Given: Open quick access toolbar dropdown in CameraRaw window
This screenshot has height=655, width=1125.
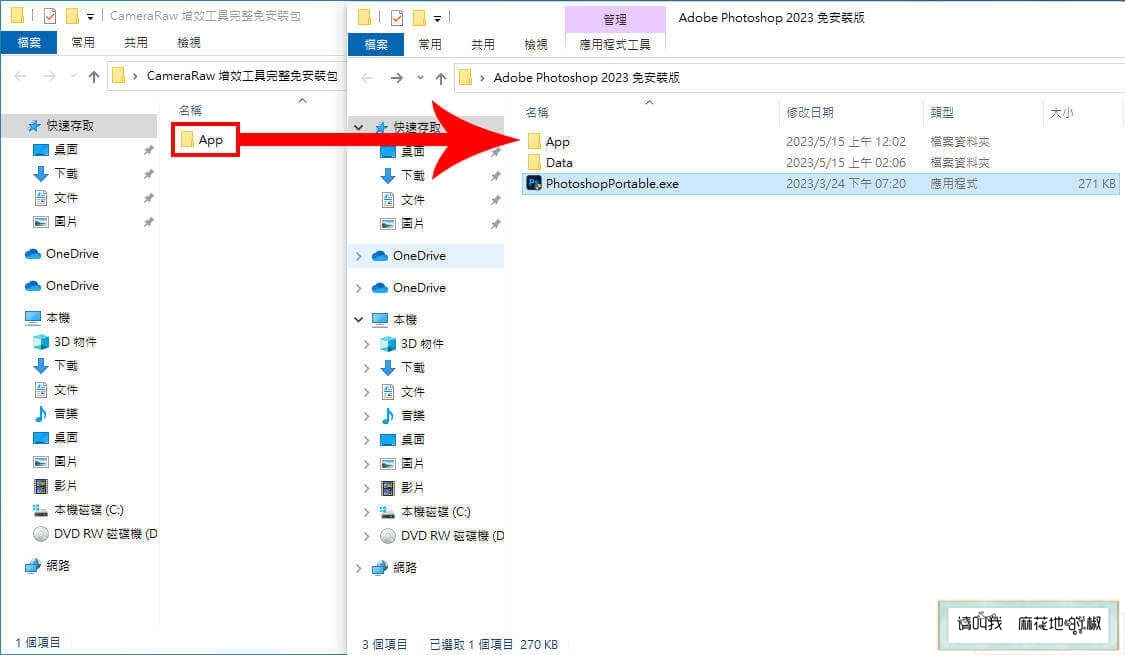Looking at the screenshot, I should pos(90,16).
